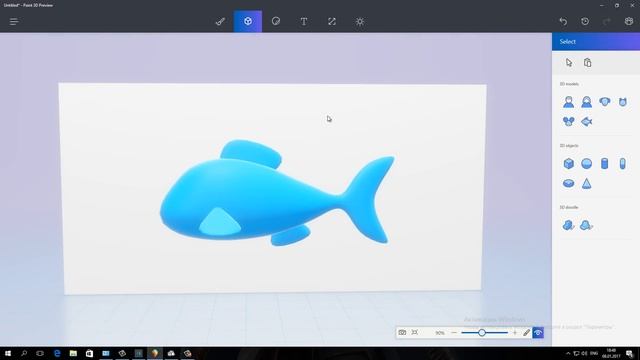Click the zoom slider handle
Image resolution: width=640 pixels, height=360 pixels.
point(482,333)
